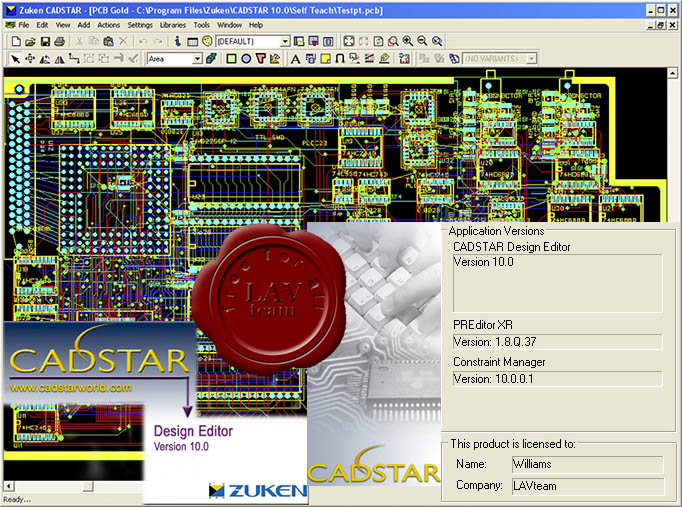
Task: Click the Paste clipboard icon
Action: [108, 41]
